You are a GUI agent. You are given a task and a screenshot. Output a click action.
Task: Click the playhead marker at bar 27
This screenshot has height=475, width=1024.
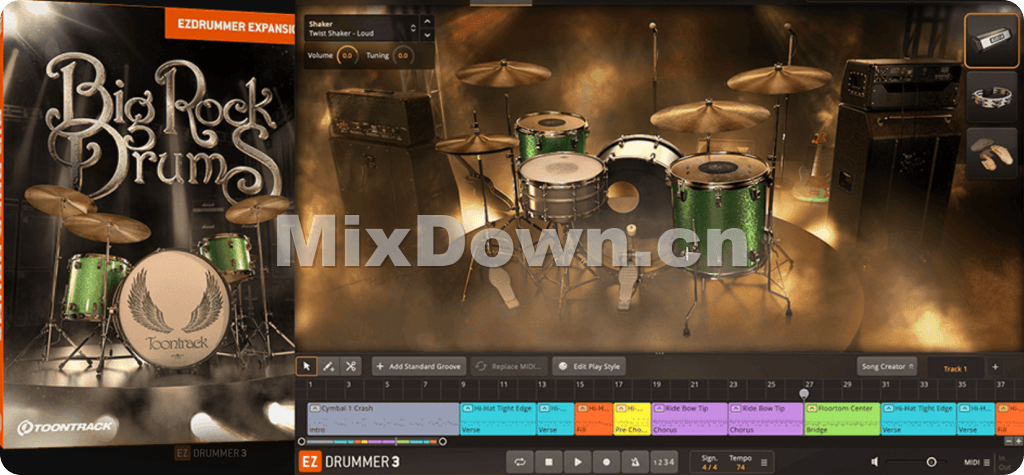(804, 393)
